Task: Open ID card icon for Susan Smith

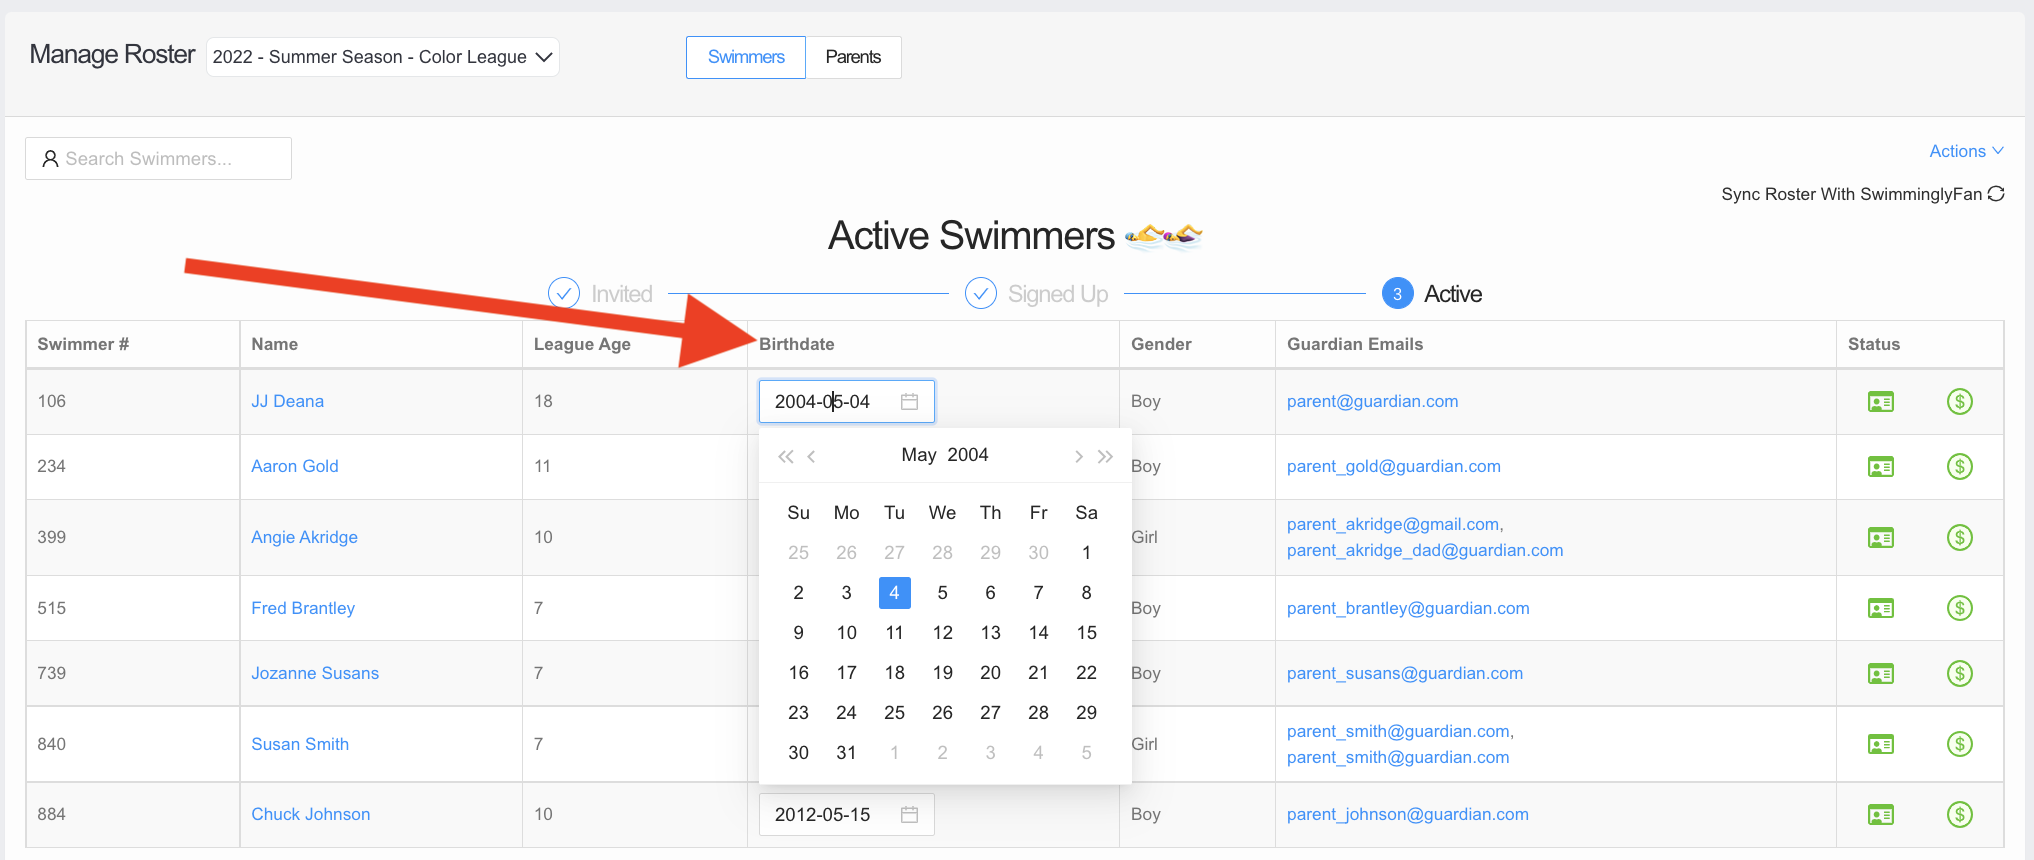Action: coord(1881,745)
